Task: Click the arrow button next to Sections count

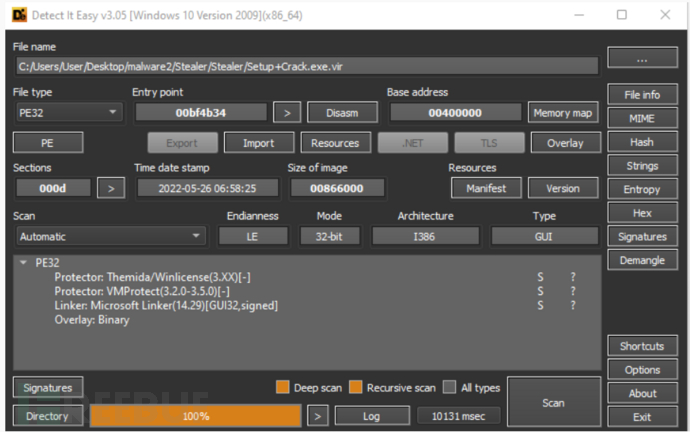Action: point(111,188)
